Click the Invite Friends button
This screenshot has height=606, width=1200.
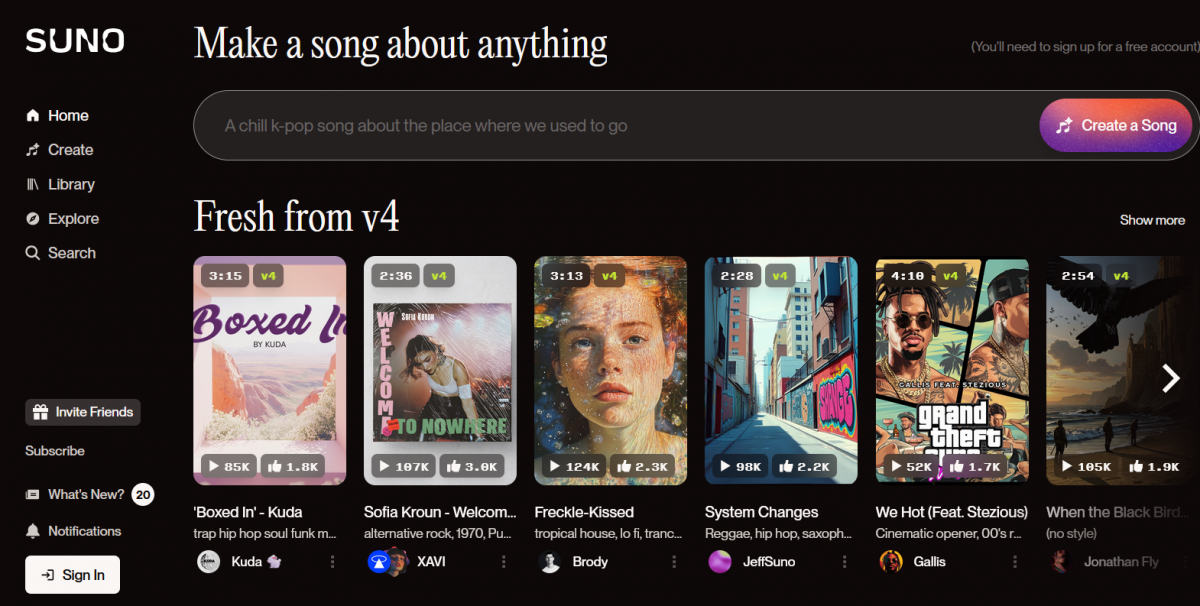pos(83,412)
